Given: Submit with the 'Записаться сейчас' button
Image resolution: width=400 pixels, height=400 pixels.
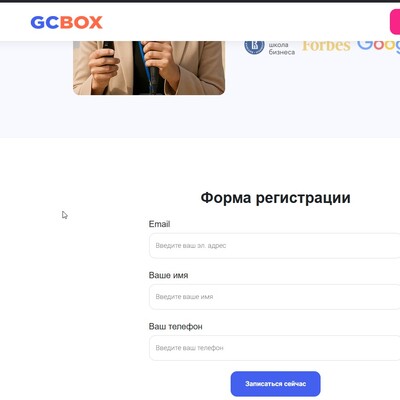Looking at the screenshot, I should tap(275, 384).
